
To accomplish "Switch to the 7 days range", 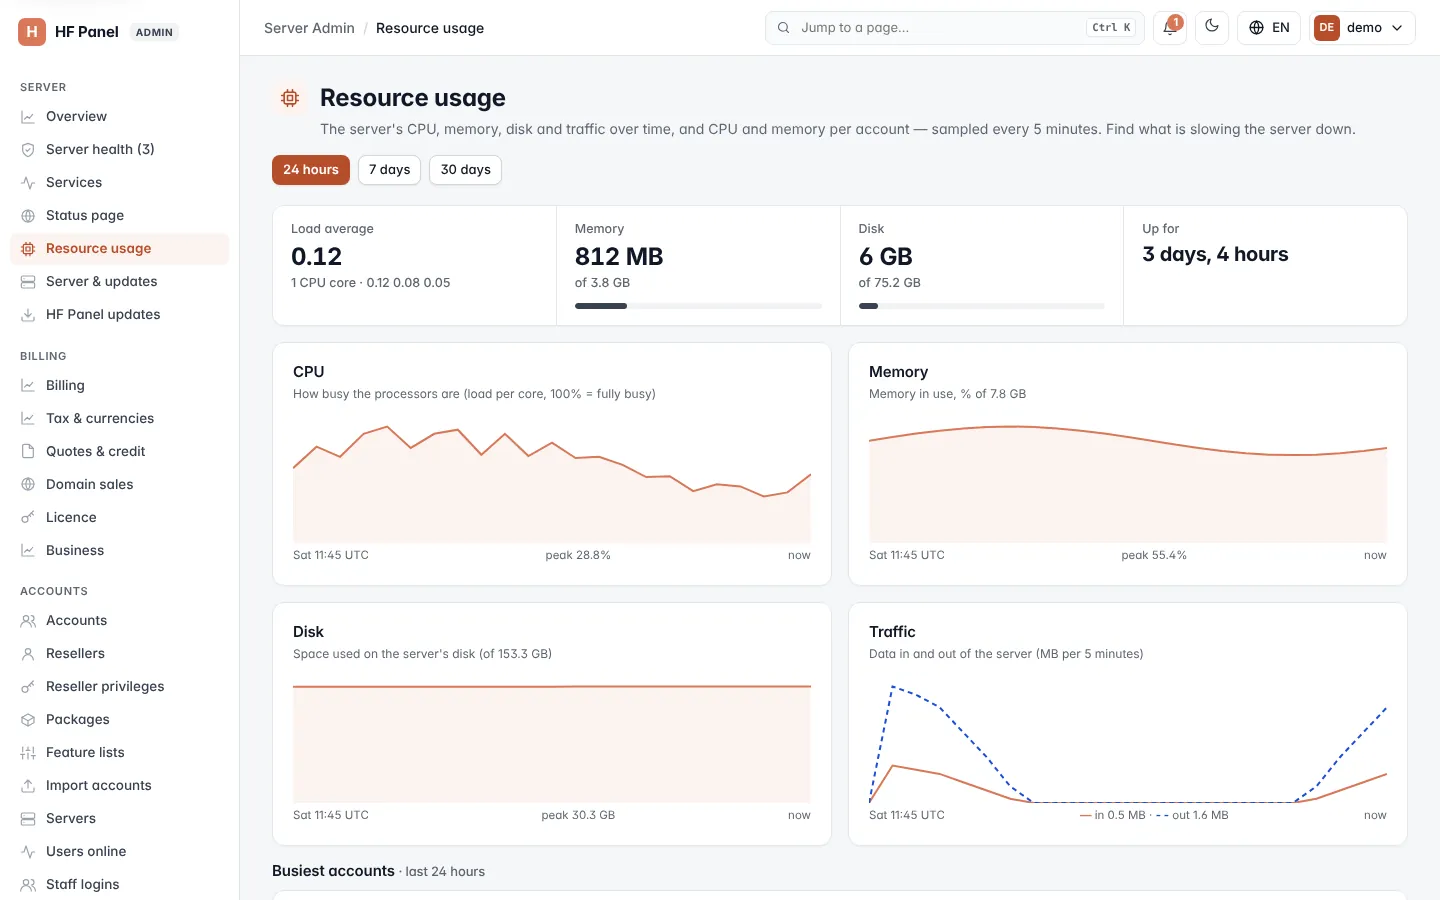I will point(389,170).
